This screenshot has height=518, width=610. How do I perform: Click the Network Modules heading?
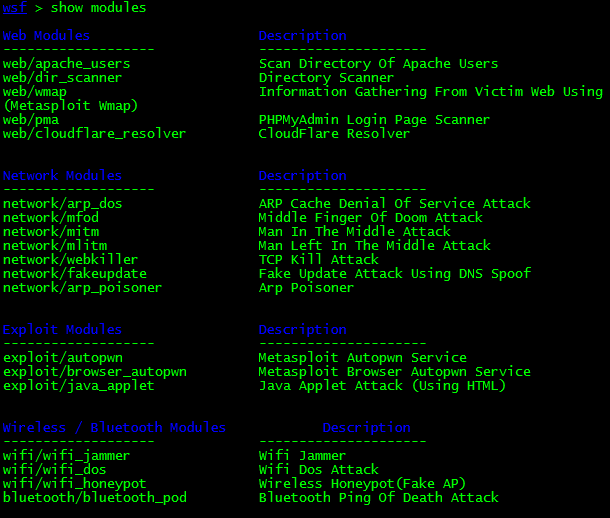click(x=62, y=175)
